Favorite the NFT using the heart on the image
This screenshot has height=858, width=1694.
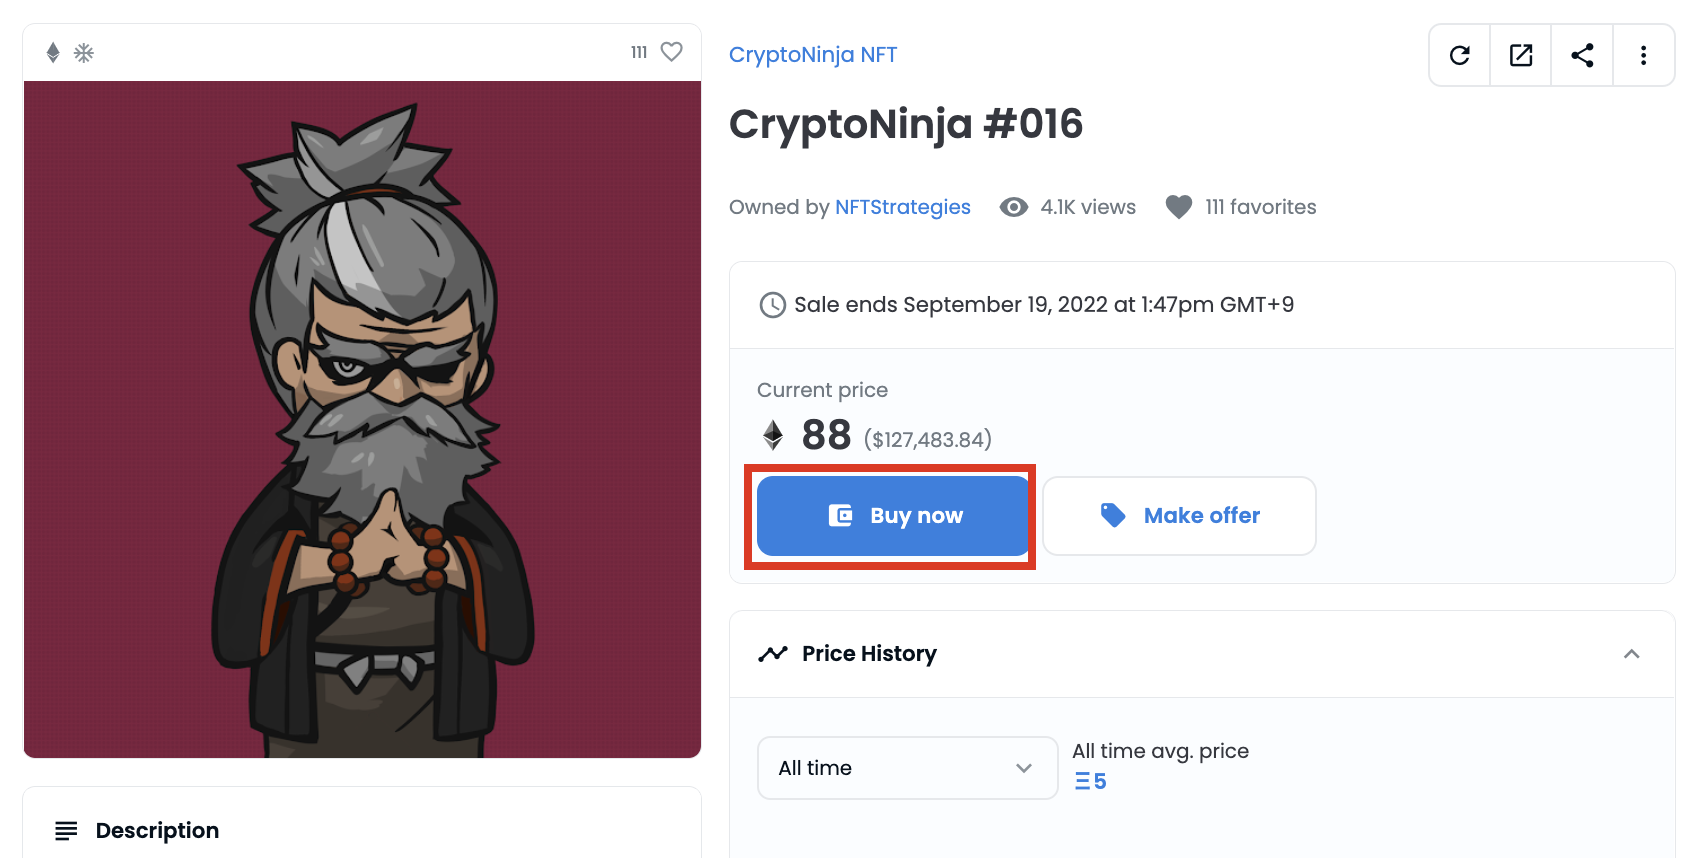click(x=671, y=52)
